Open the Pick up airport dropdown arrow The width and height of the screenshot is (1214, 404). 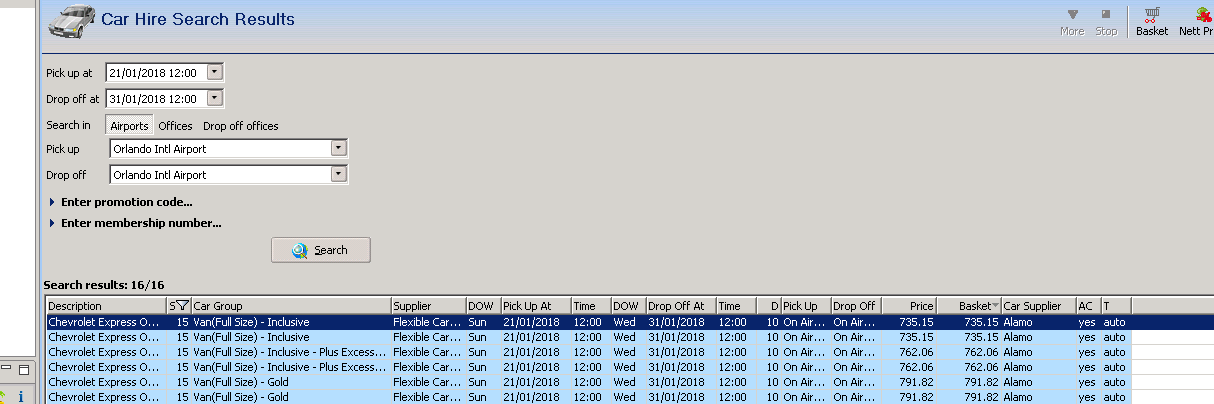click(x=339, y=148)
